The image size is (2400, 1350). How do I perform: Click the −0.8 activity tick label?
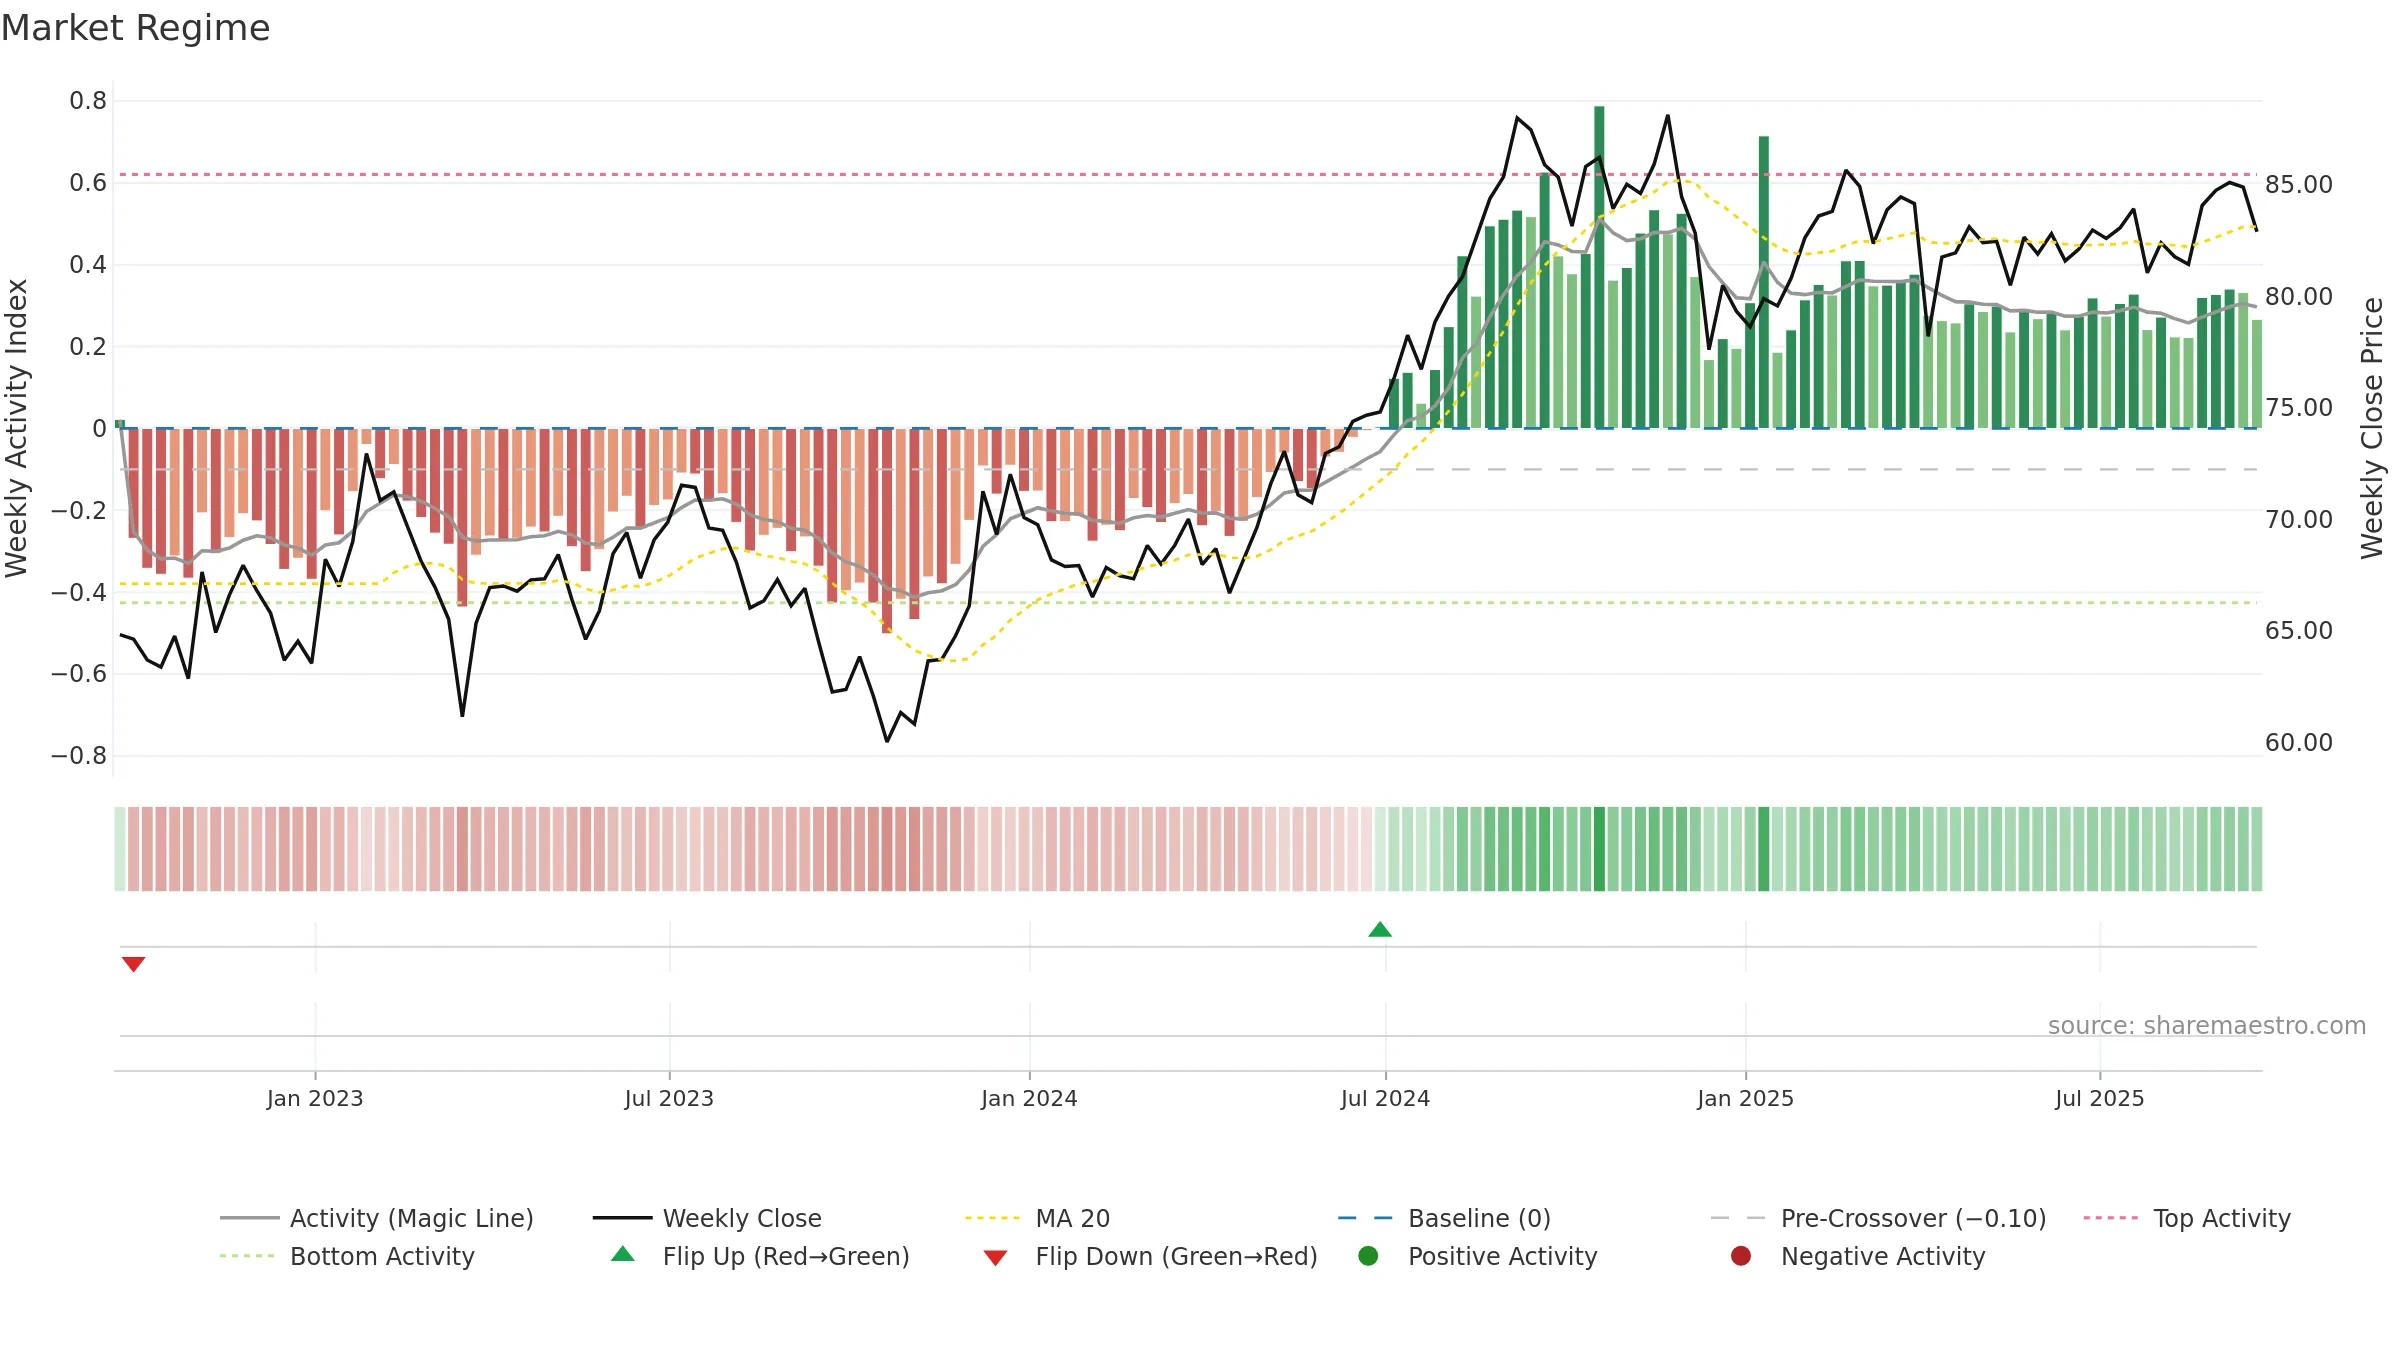tap(79, 756)
